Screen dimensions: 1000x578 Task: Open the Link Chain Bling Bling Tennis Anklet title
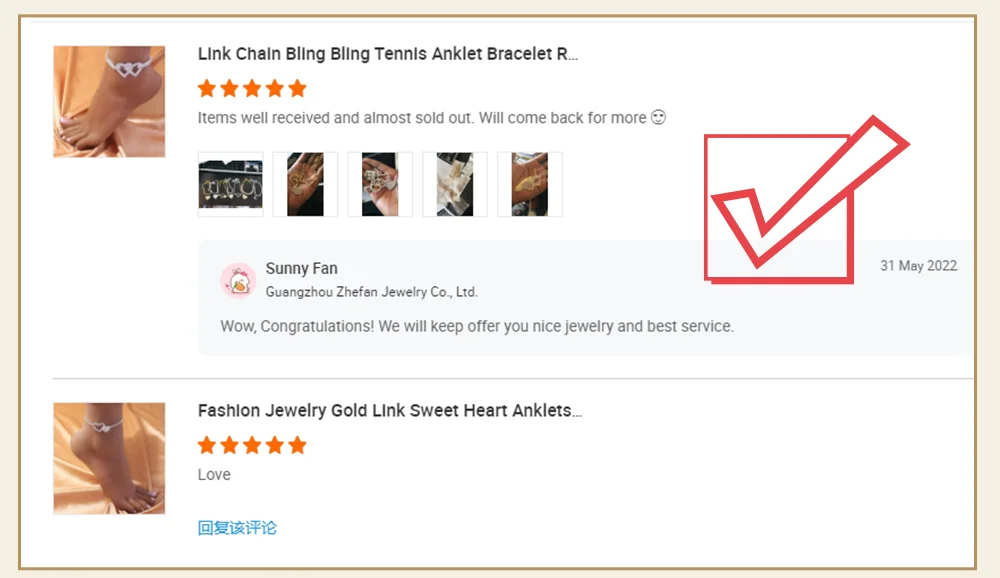tap(388, 54)
